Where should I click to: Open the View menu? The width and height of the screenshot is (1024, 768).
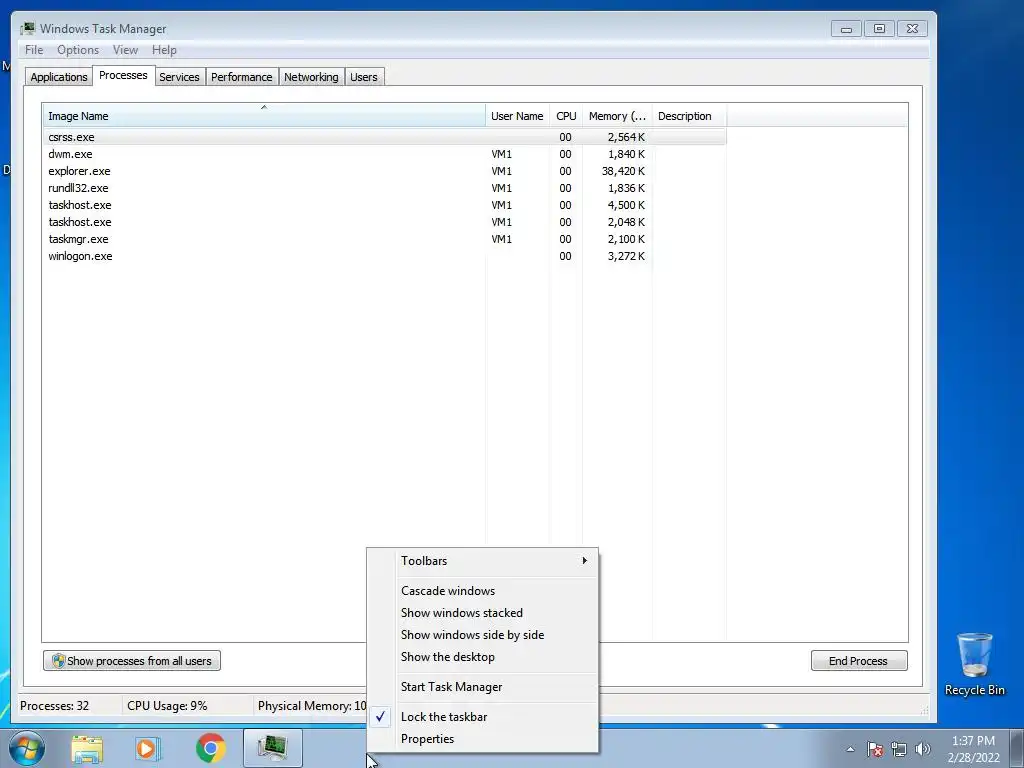[125, 50]
